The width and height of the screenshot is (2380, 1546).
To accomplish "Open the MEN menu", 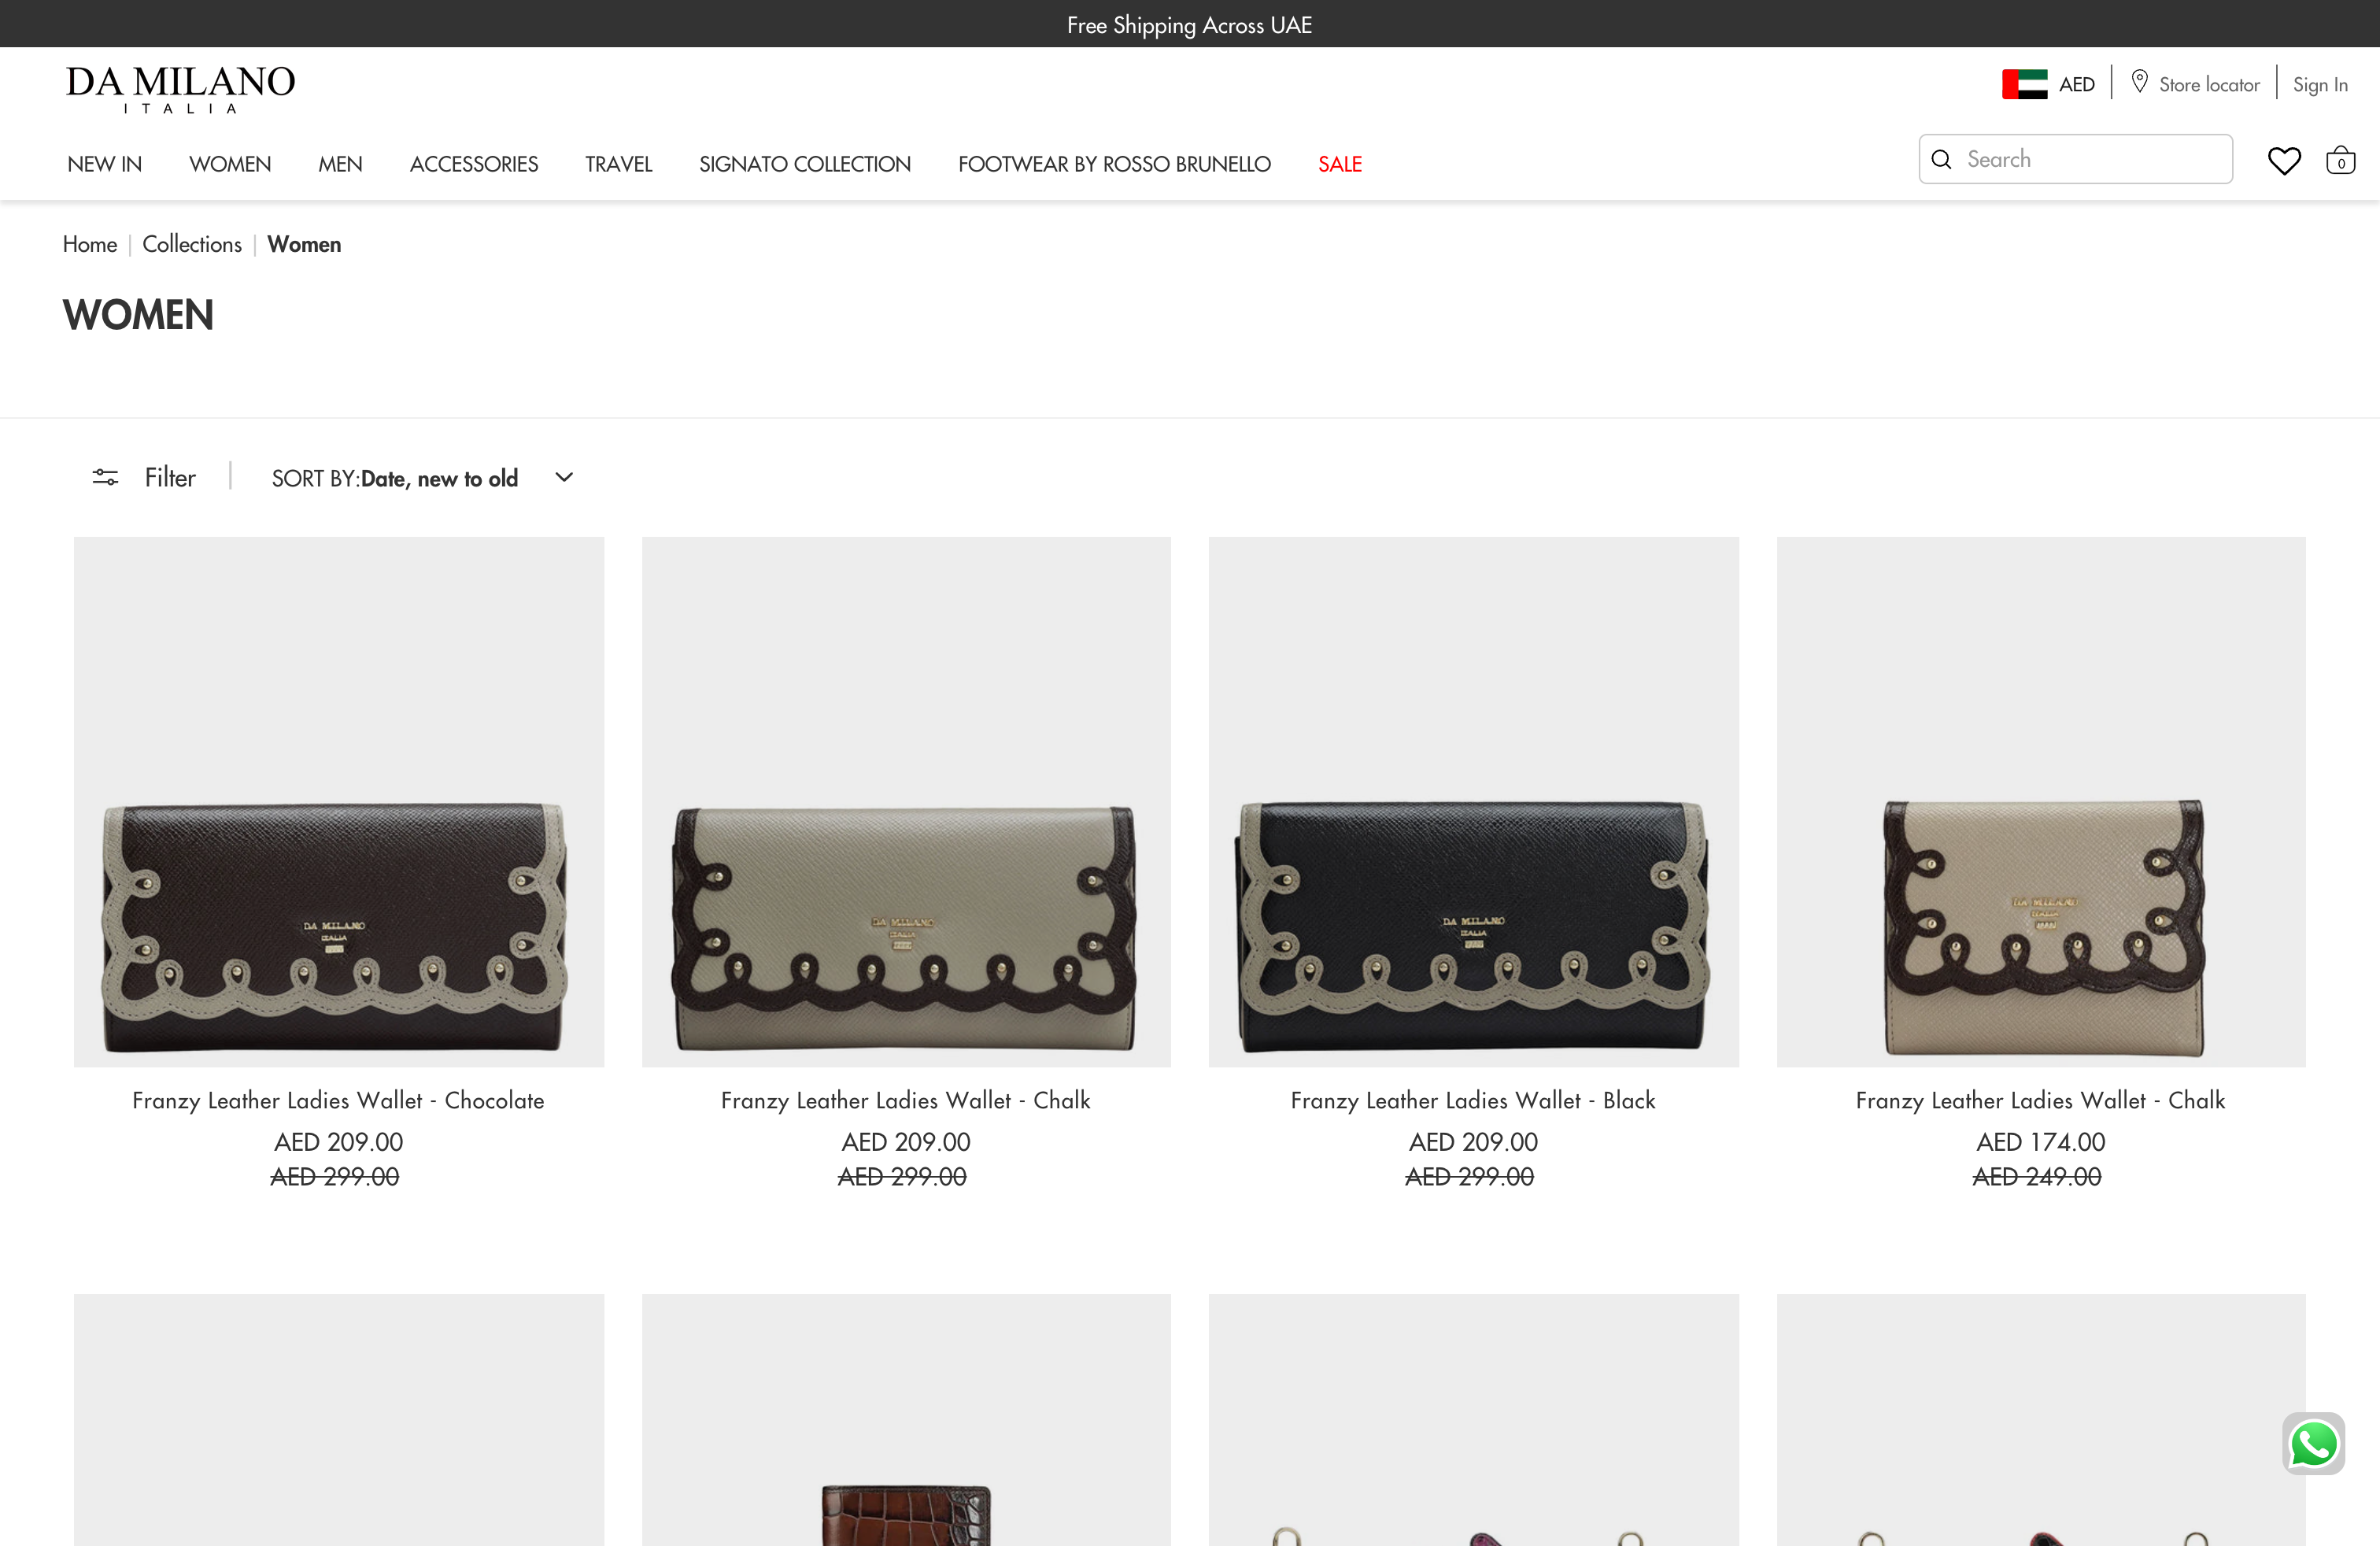I will click(x=340, y=164).
